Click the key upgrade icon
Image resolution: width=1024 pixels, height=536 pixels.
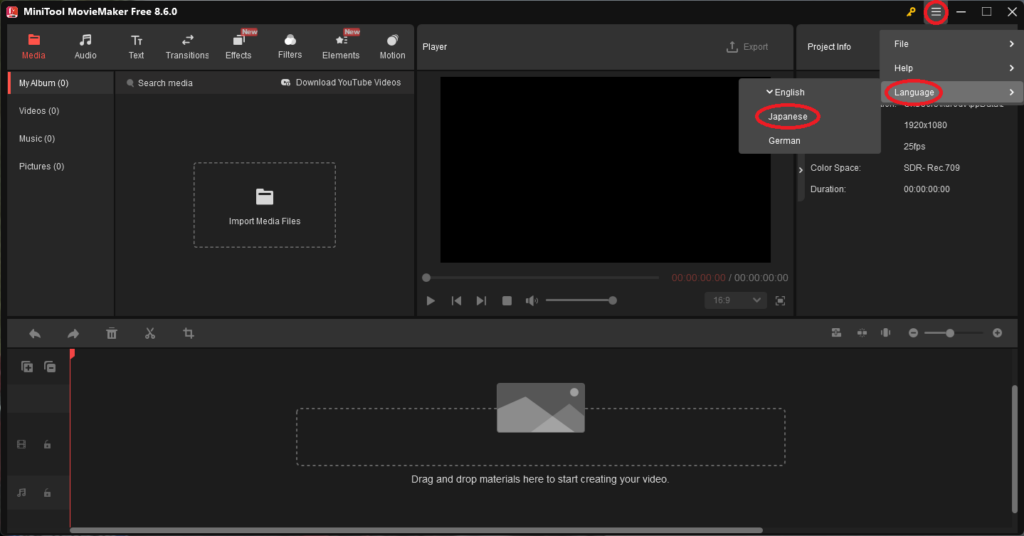click(911, 12)
